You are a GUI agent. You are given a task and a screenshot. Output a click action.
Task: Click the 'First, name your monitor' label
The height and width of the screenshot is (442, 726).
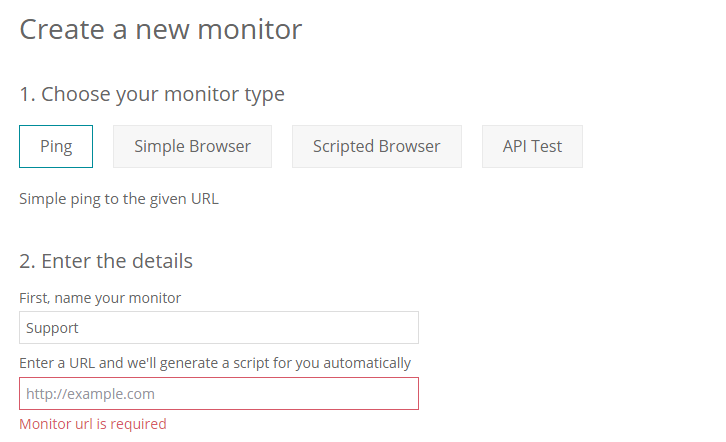(x=100, y=298)
